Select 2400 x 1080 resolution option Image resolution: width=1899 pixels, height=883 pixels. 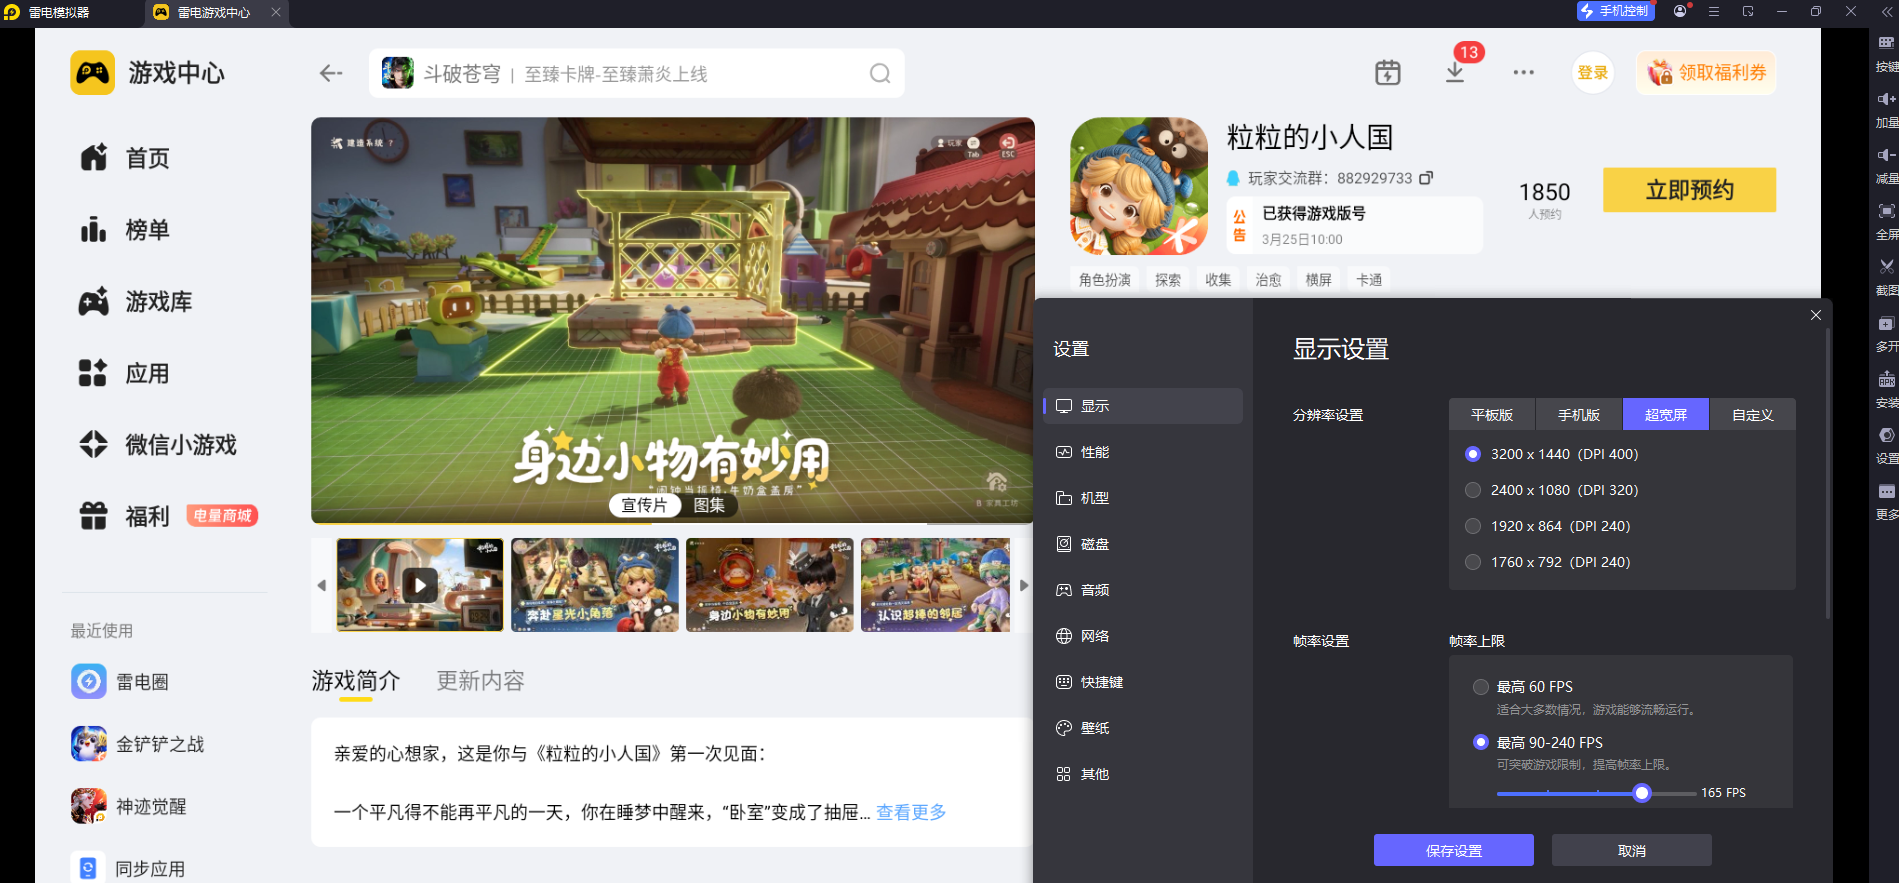pyautogui.click(x=1473, y=490)
